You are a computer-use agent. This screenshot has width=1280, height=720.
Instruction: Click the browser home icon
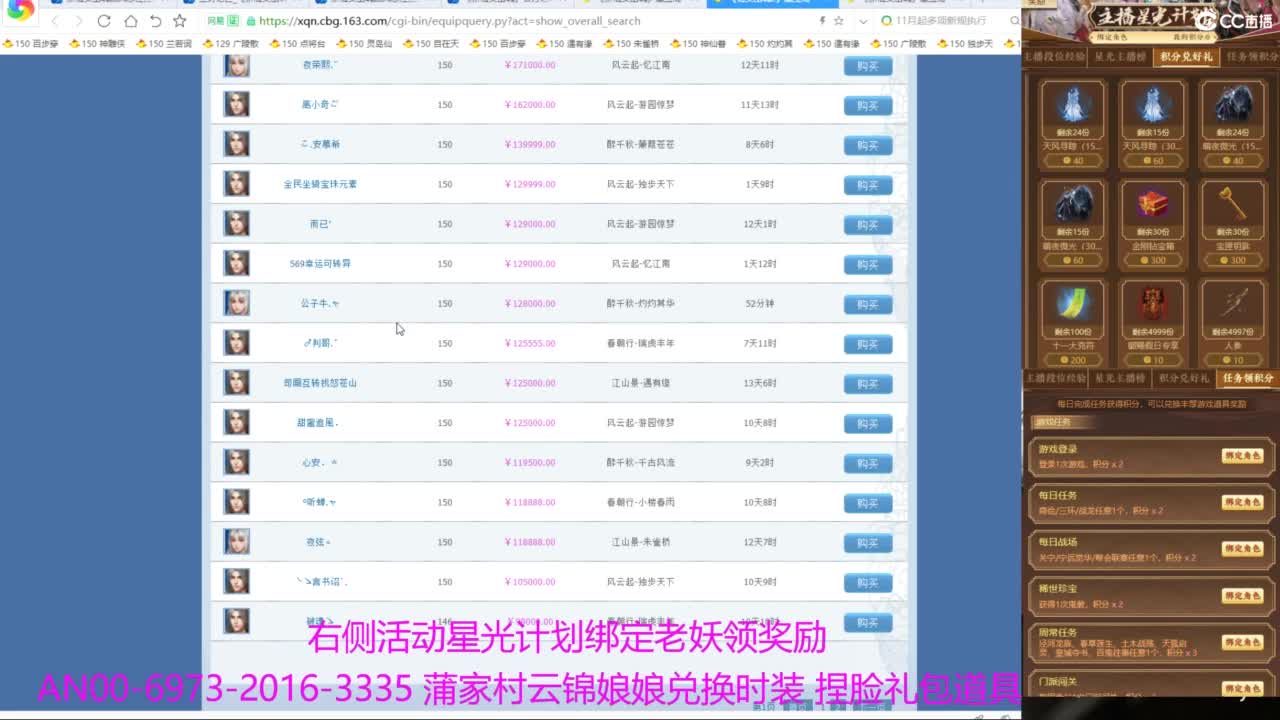(132, 21)
